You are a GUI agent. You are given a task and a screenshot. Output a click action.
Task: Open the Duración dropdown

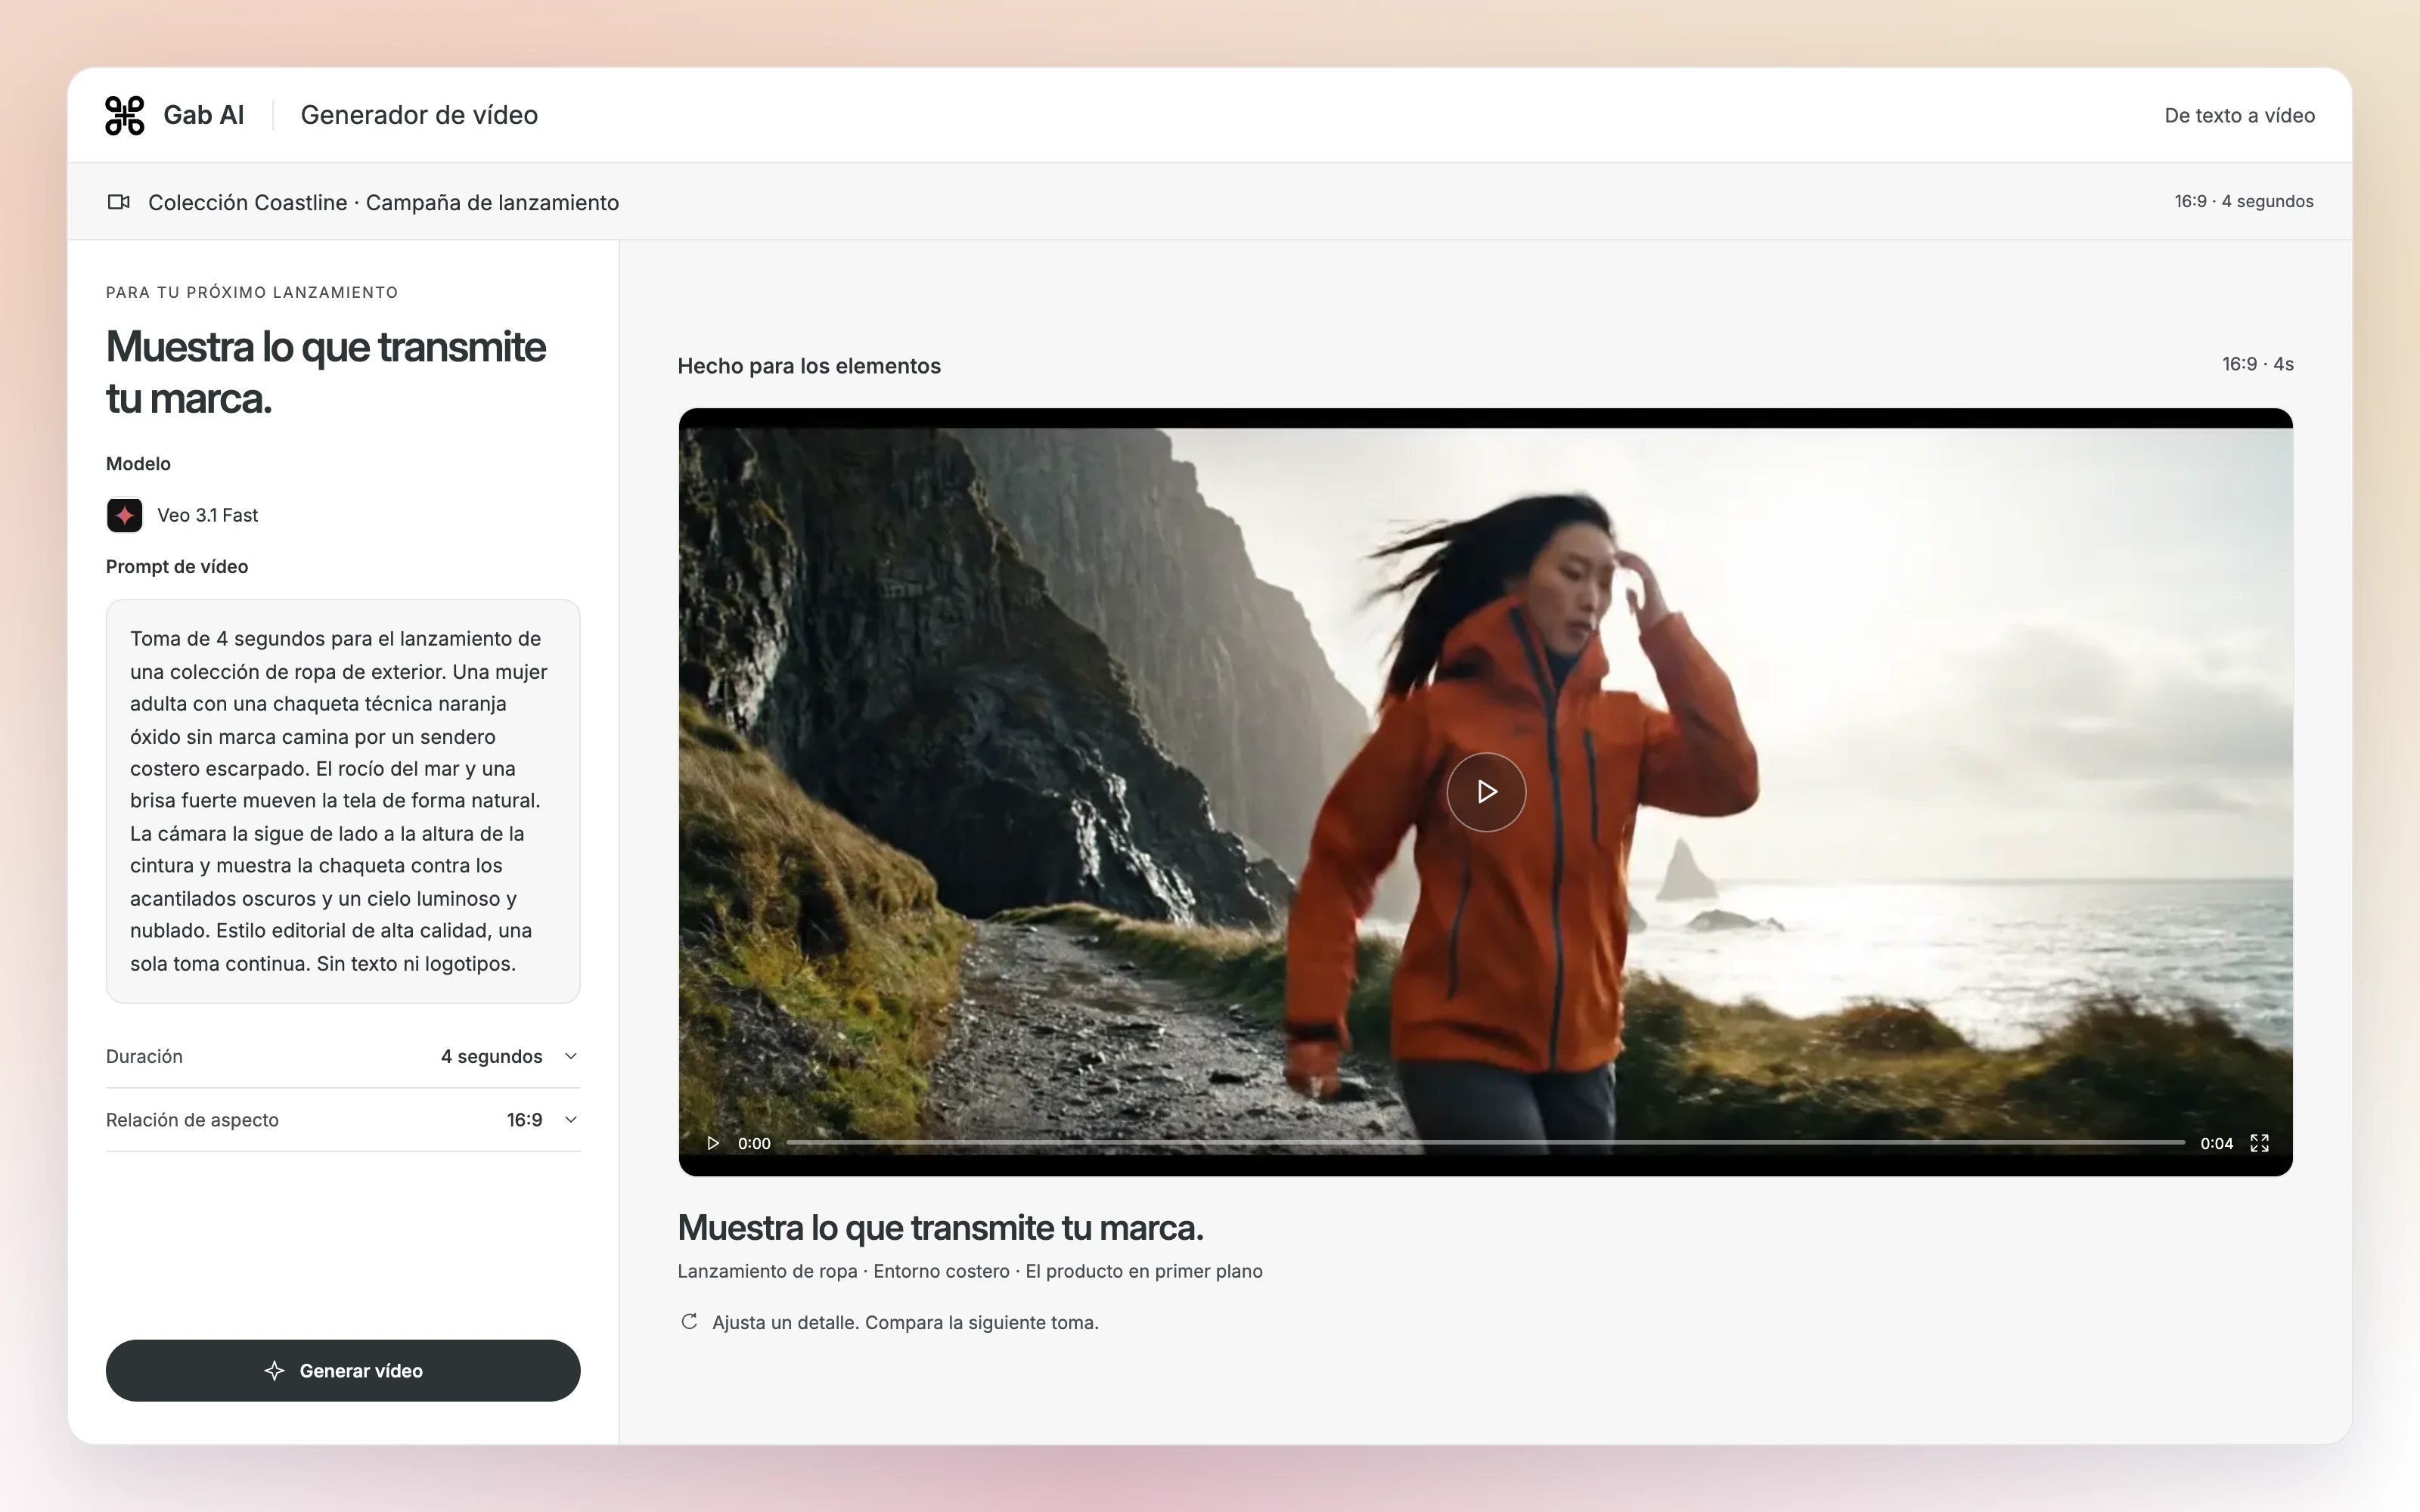[343, 1056]
